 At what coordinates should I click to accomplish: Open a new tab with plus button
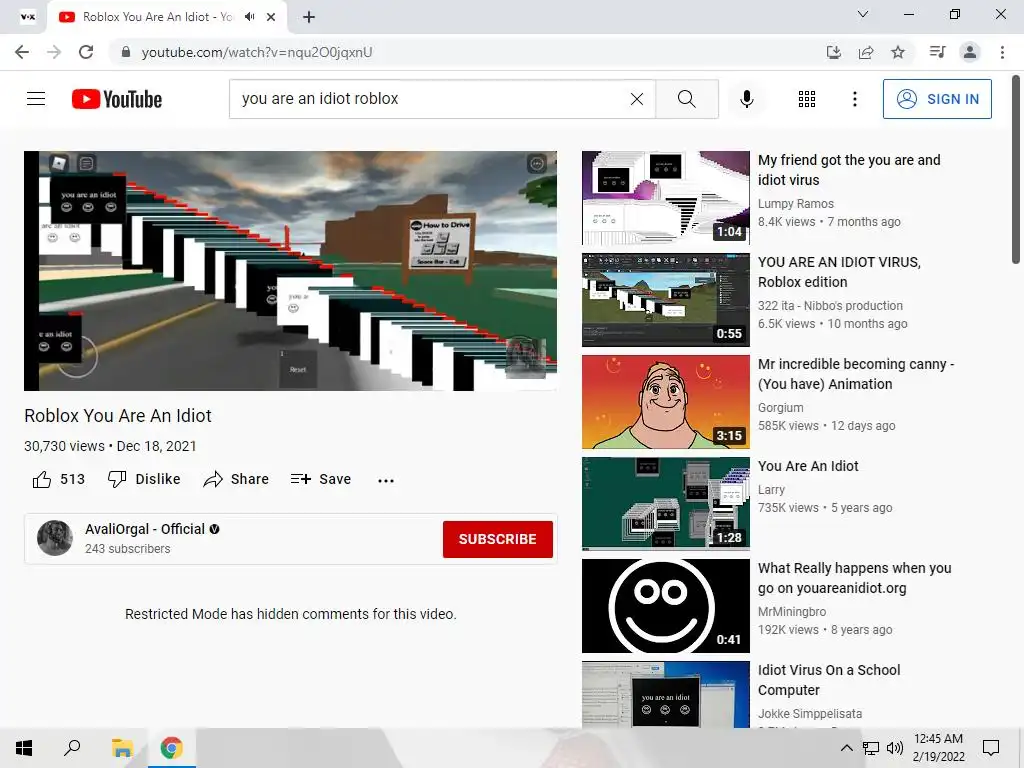tap(309, 17)
